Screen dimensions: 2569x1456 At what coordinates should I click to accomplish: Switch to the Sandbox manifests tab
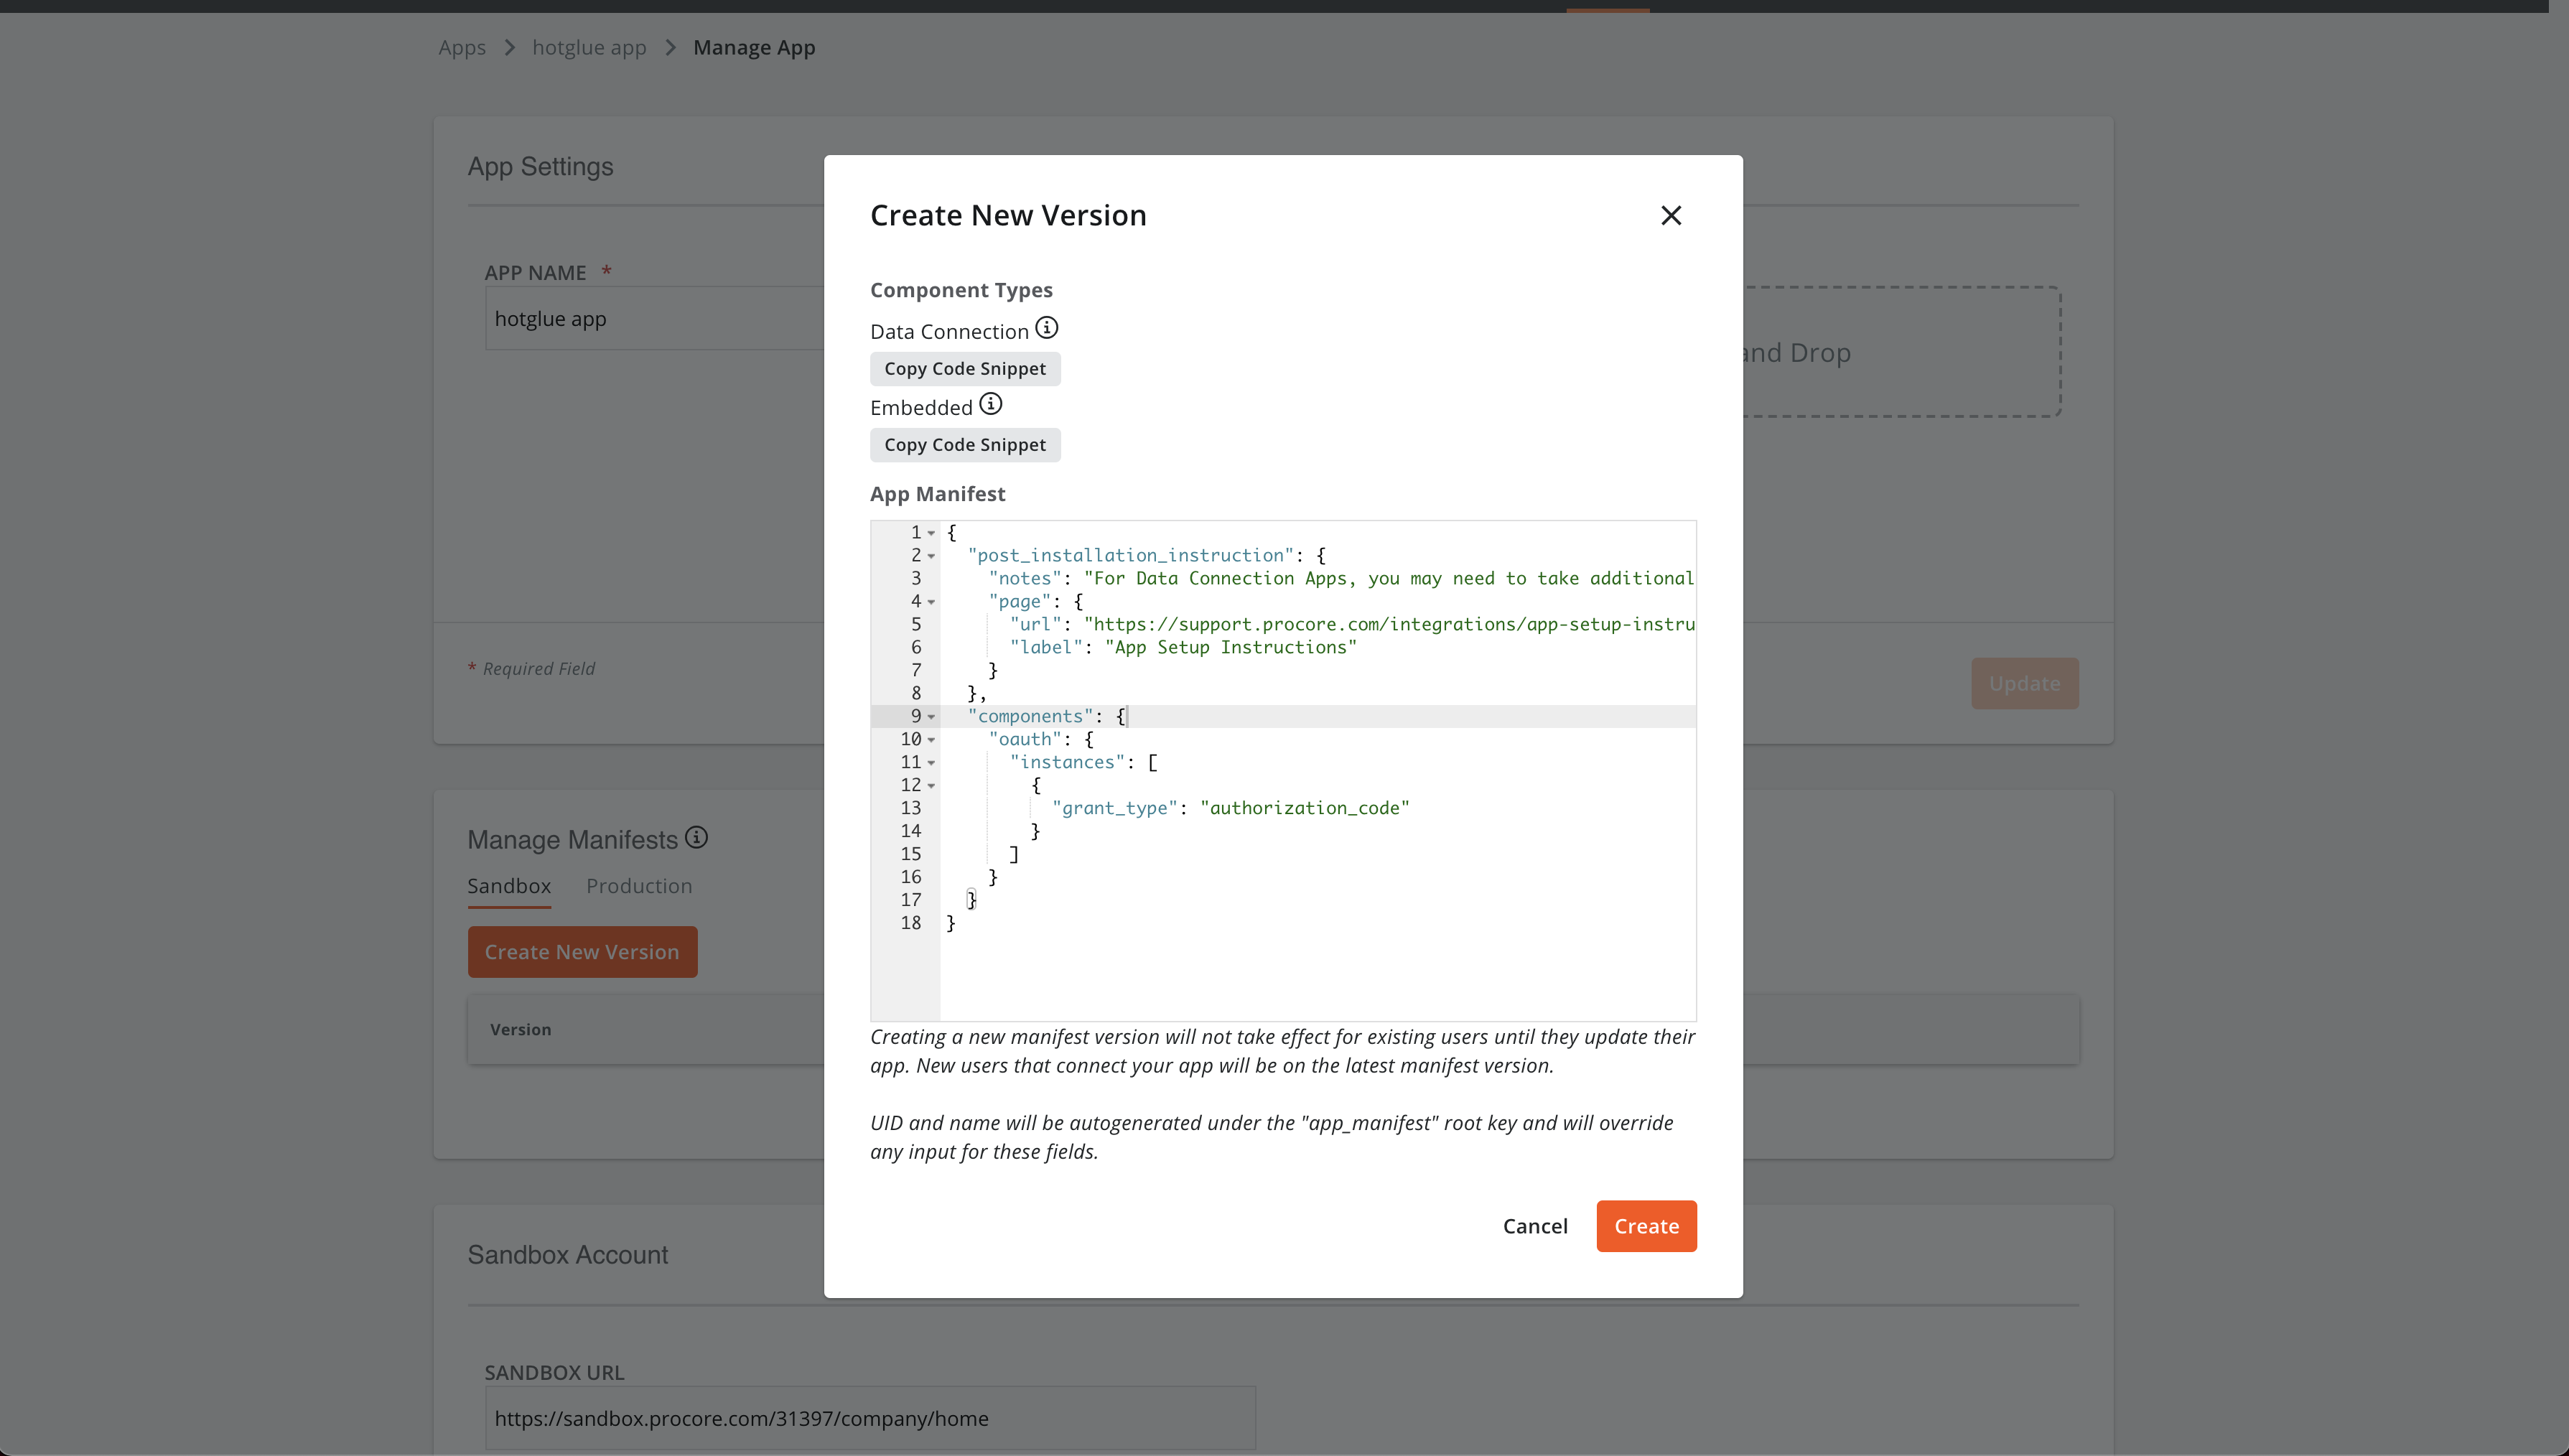click(x=509, y=886)
